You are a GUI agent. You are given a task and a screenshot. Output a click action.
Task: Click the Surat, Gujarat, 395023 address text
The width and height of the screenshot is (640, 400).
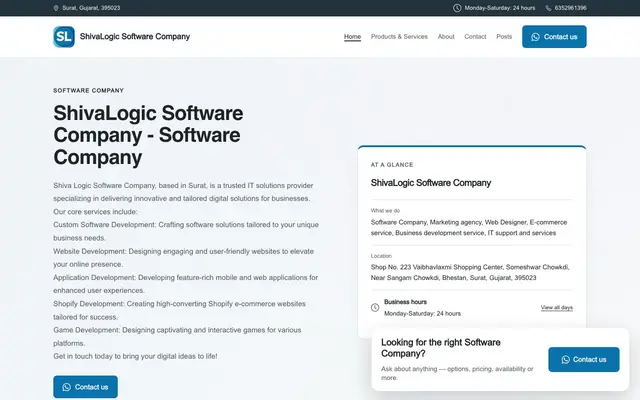point(91,8)
